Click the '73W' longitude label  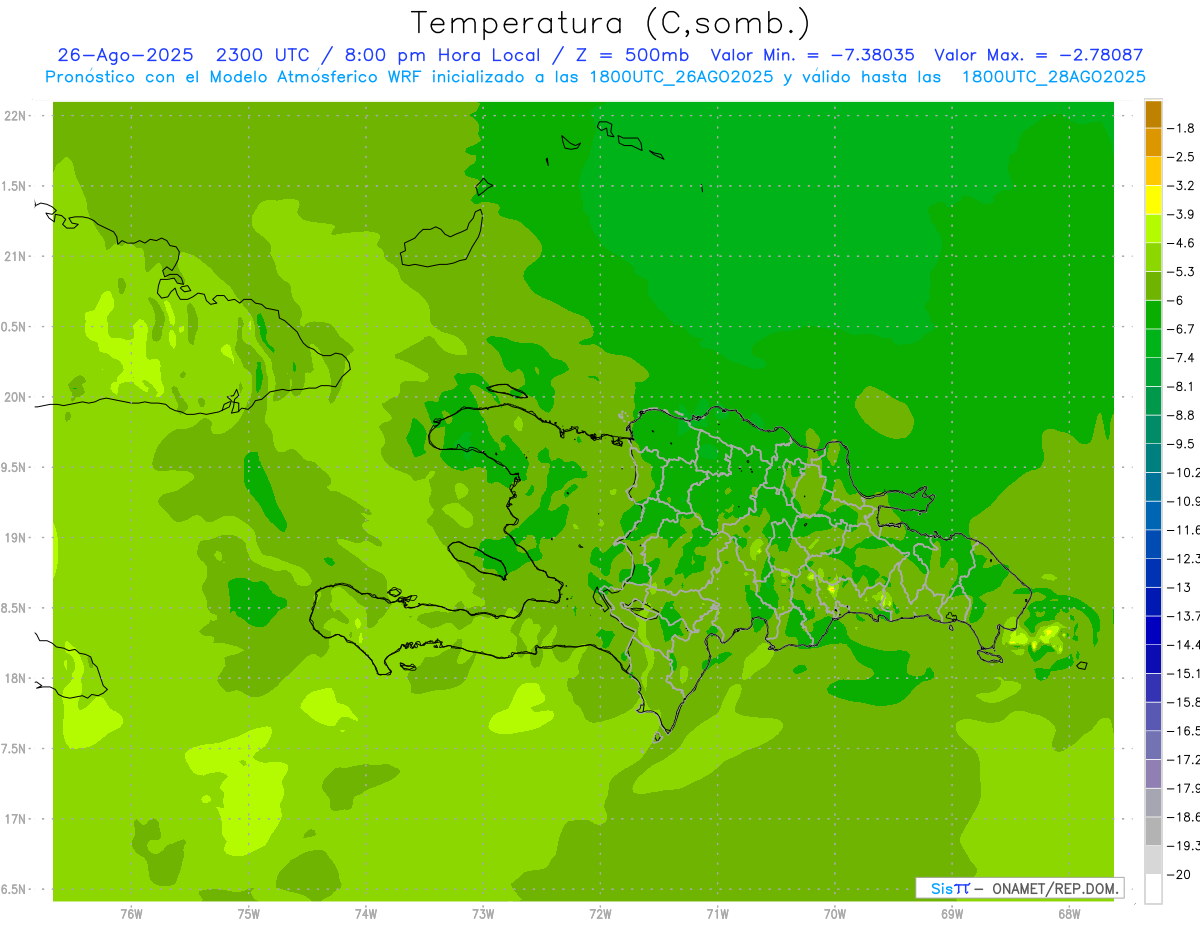pyautogui.click(x=483, y=914)
